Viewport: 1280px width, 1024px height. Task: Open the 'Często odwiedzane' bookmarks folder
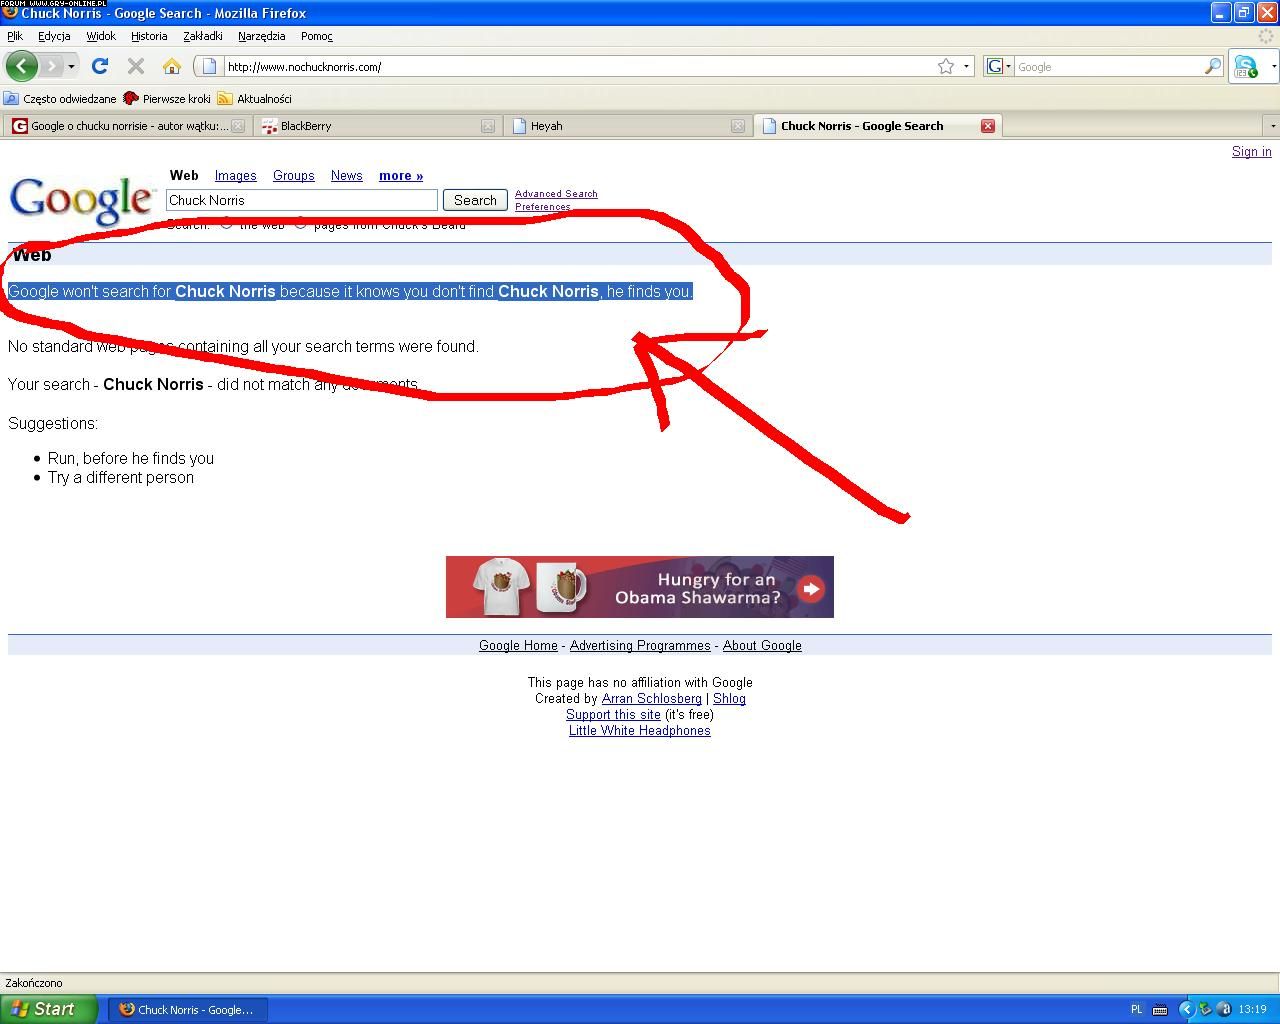(x=60, y=99)
